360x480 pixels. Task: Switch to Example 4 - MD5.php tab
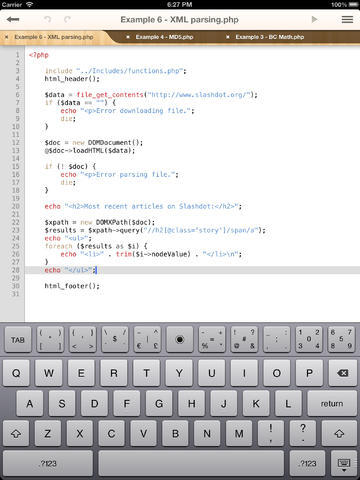(x=164, y=37)
